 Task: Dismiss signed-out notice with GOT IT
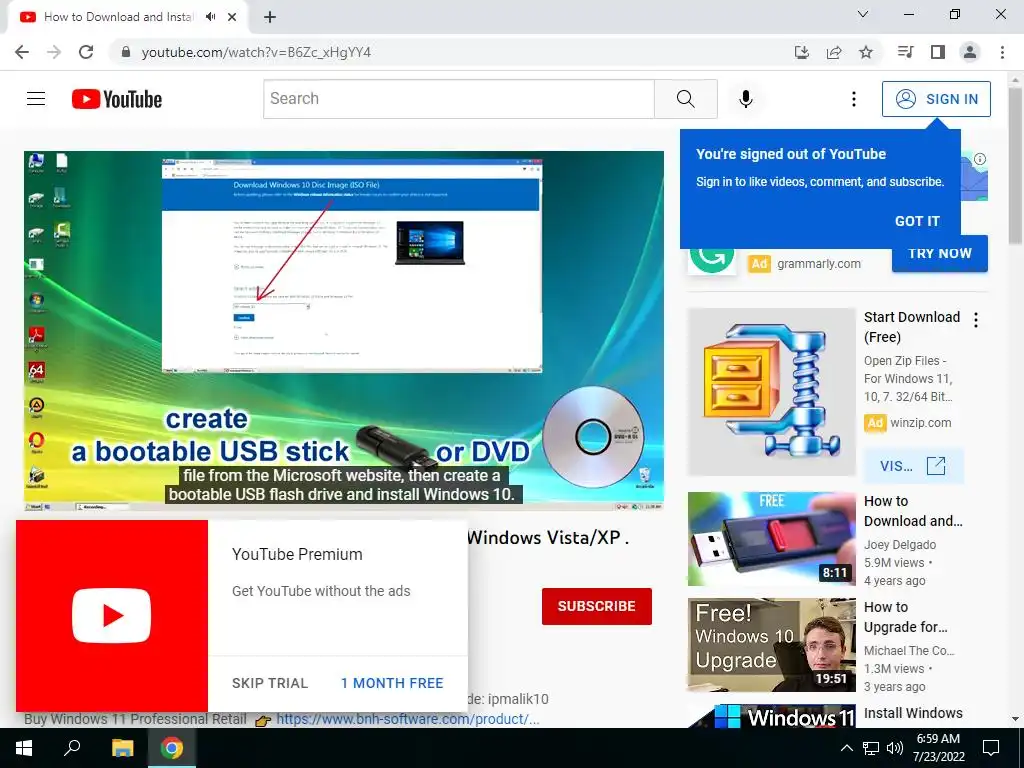click(917, 221)
